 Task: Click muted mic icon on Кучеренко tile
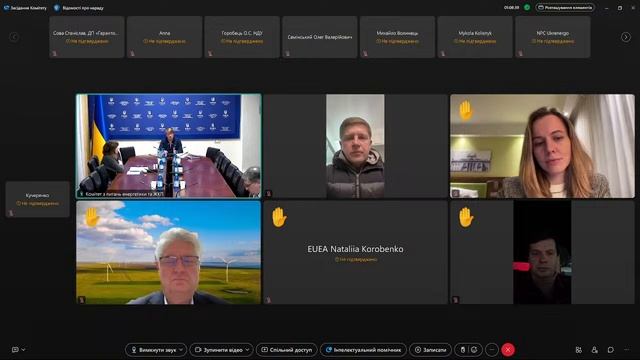tap(11, 213)
